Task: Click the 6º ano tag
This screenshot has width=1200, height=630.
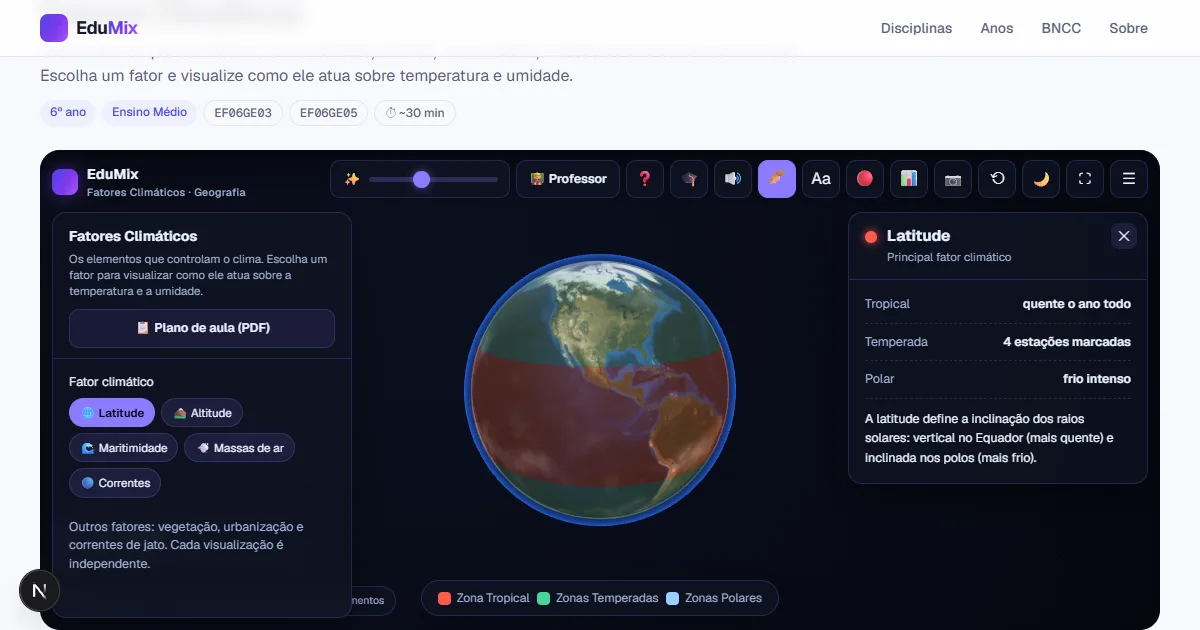Action: point(68,113)
